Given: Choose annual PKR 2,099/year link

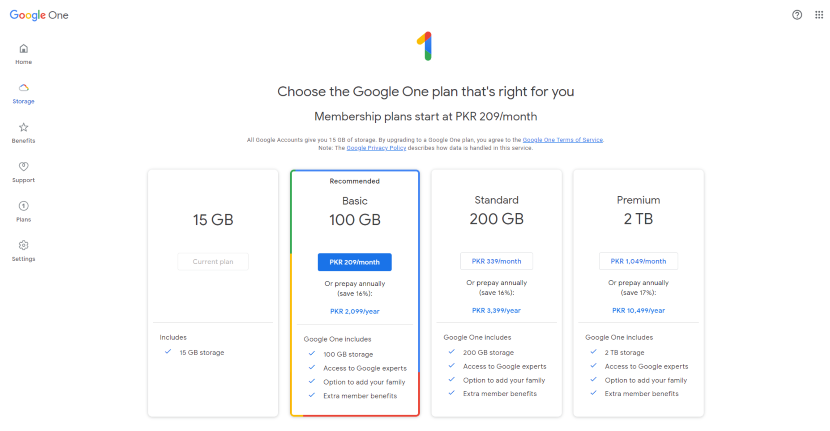Looking at the screenshot, I should (x=355, y=311).
